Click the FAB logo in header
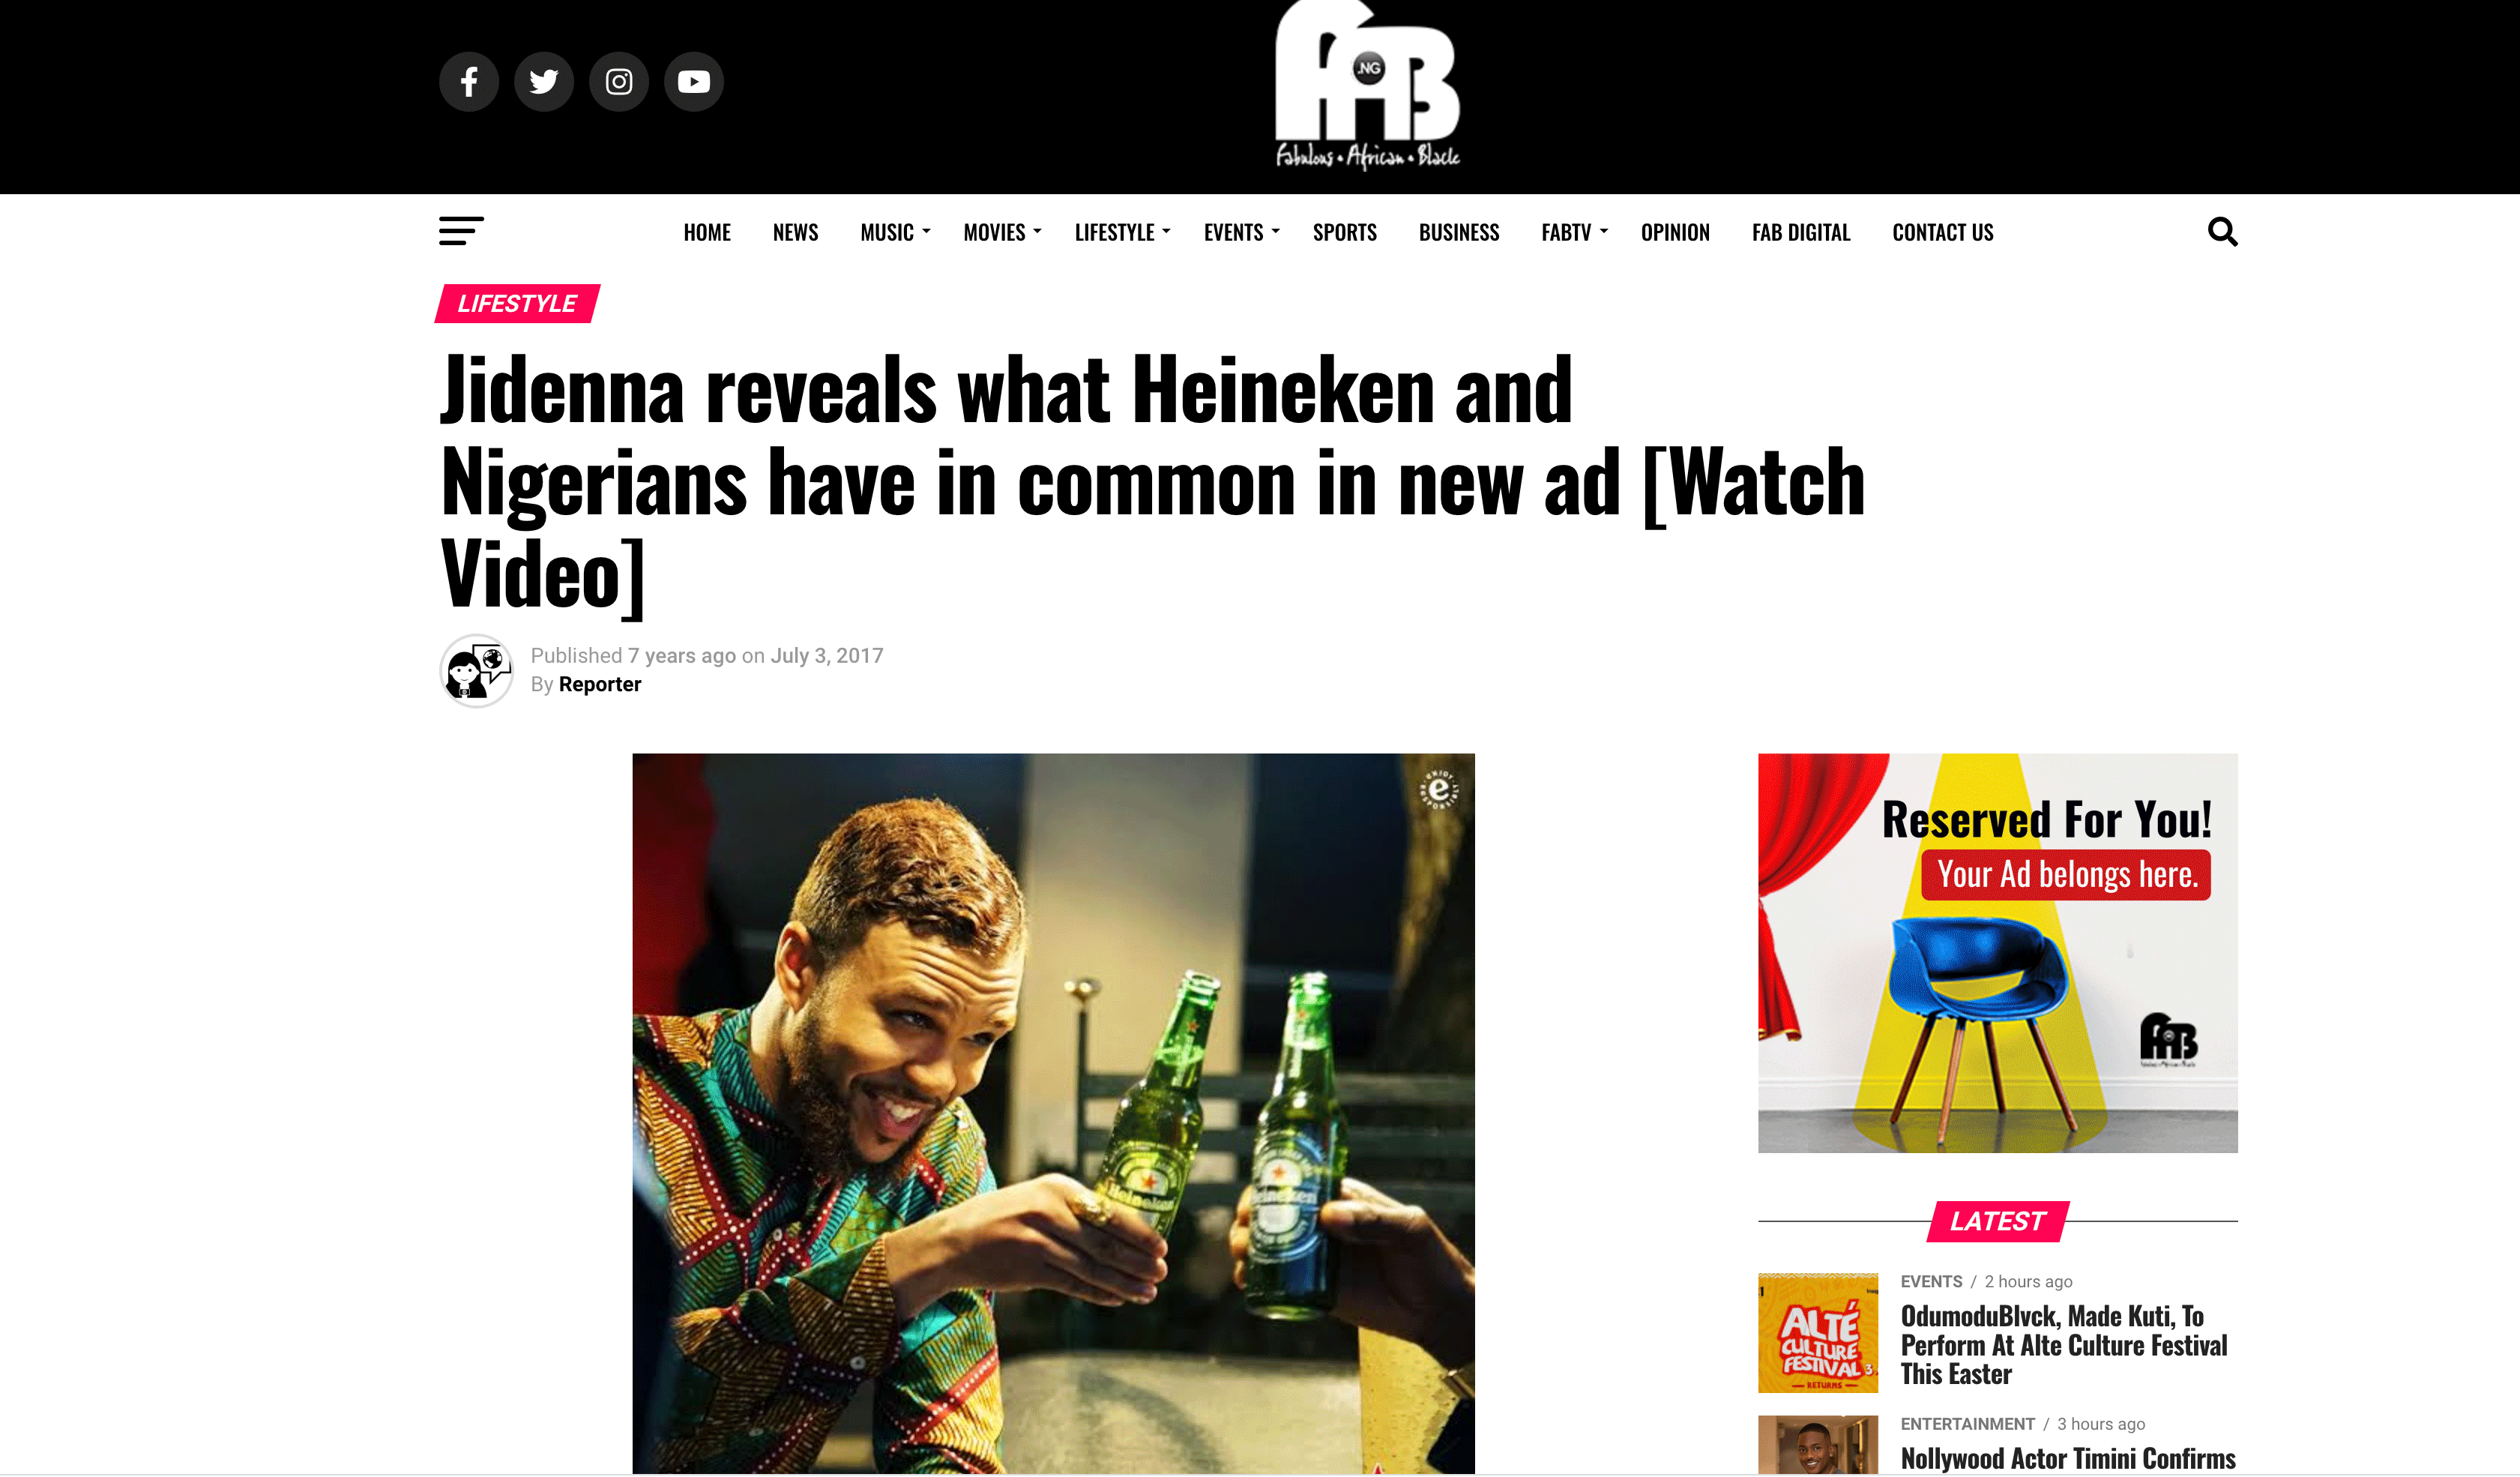 tap(1367, 86)
